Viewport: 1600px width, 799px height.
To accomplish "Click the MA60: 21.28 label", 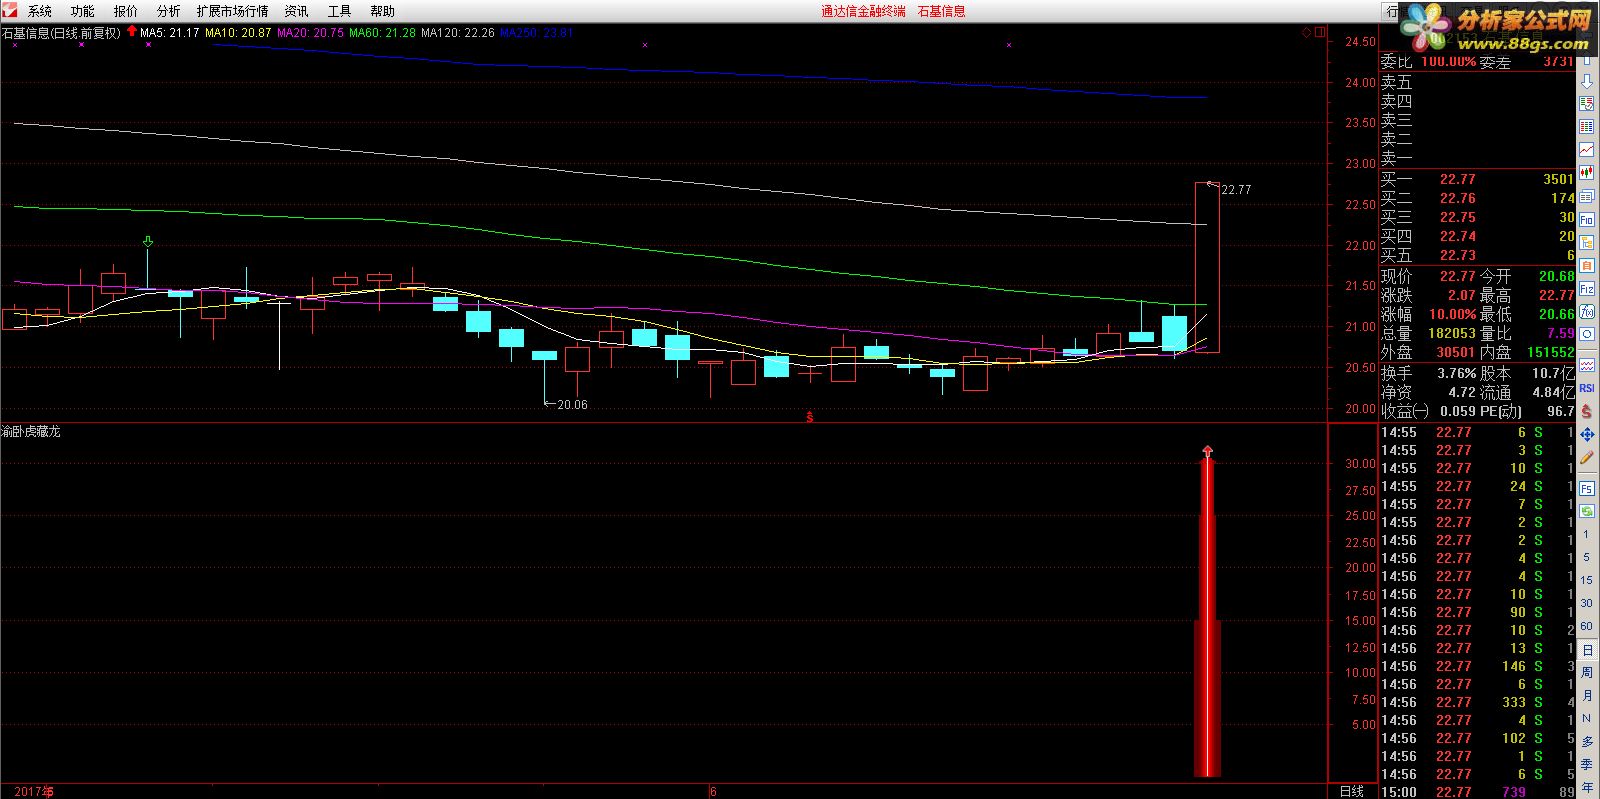I will tap(382, 33).
